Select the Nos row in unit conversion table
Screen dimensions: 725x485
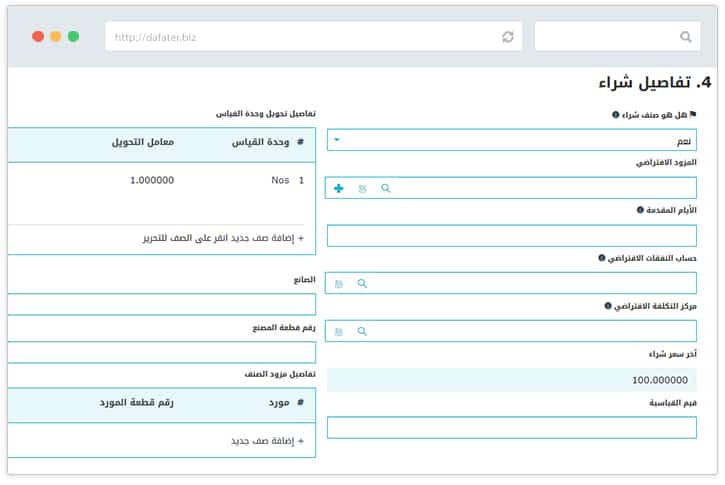click(162, 181)
